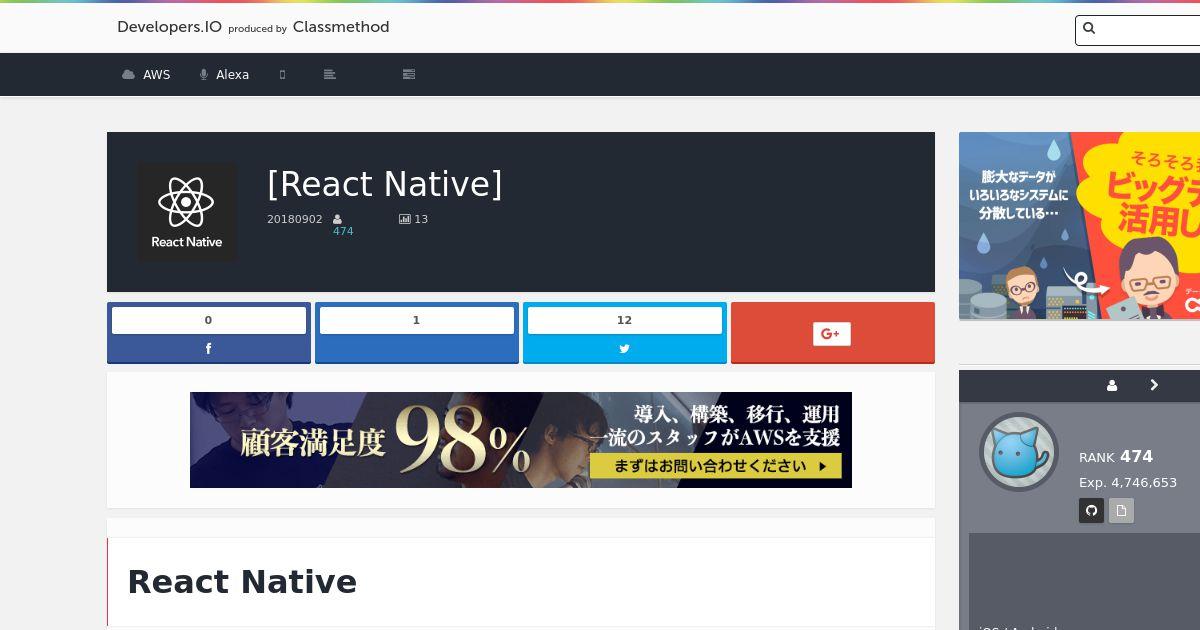
Task: Share via the Google+ button
Action: pyautogui.click(x=833, y=332)
